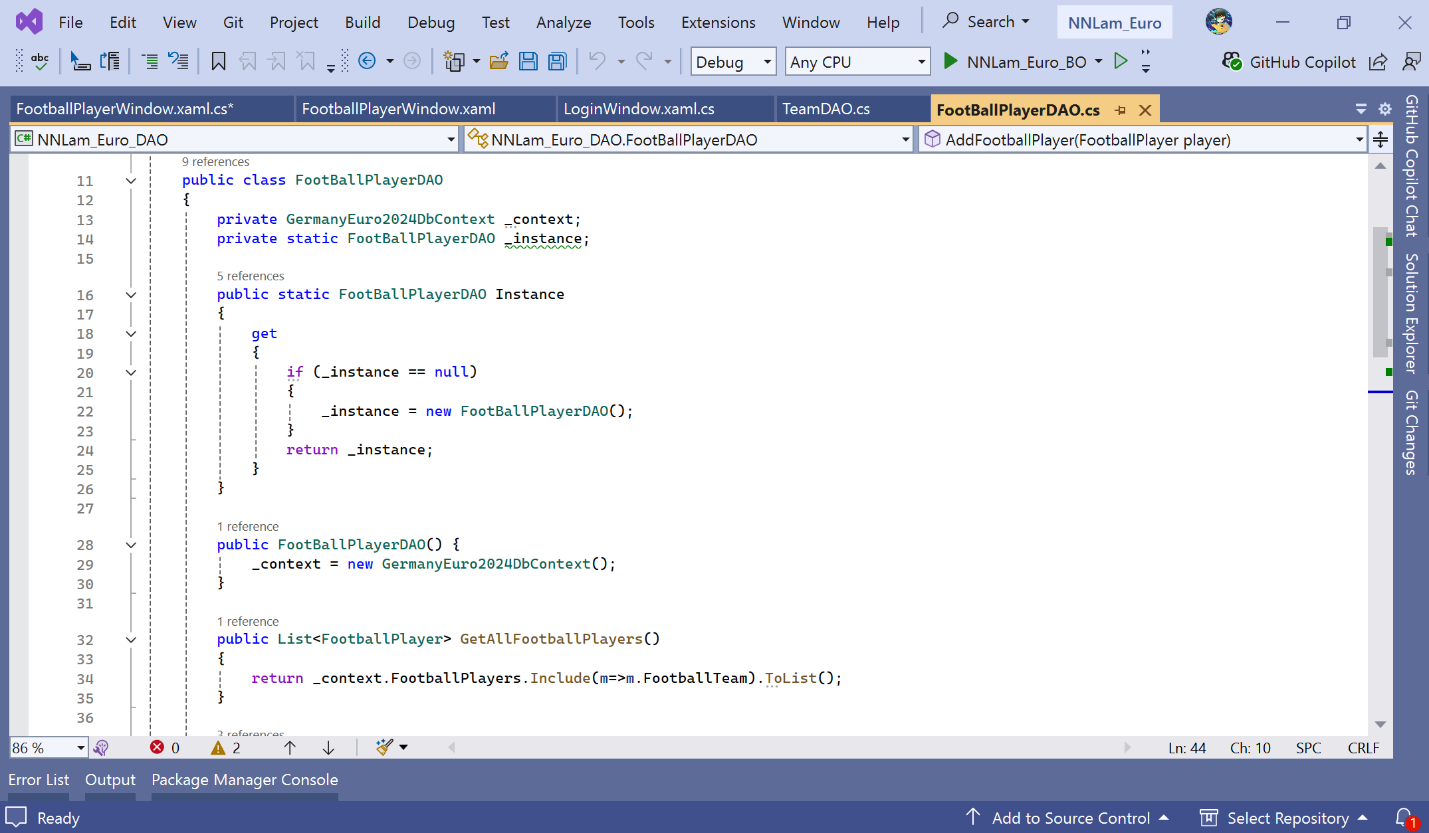Click the increase line indent icon
Image resolution: width=1429 pixels, height=833 pixels.
[x=149, y=61]
